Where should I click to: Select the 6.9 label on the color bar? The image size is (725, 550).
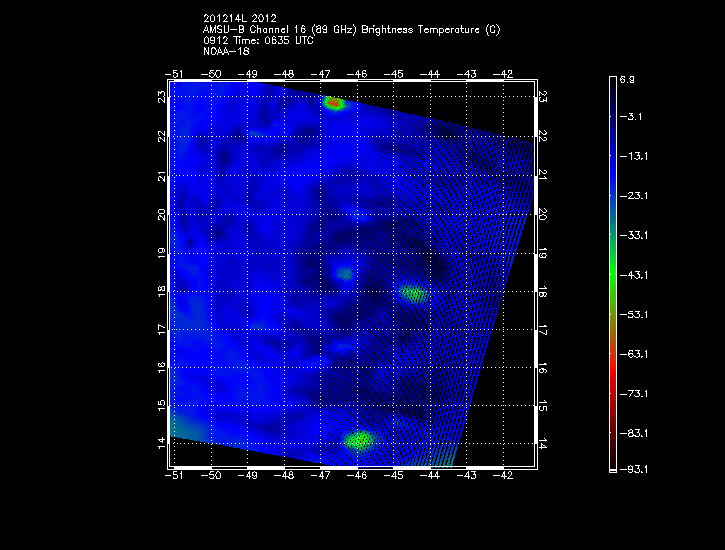pos(628,78)
